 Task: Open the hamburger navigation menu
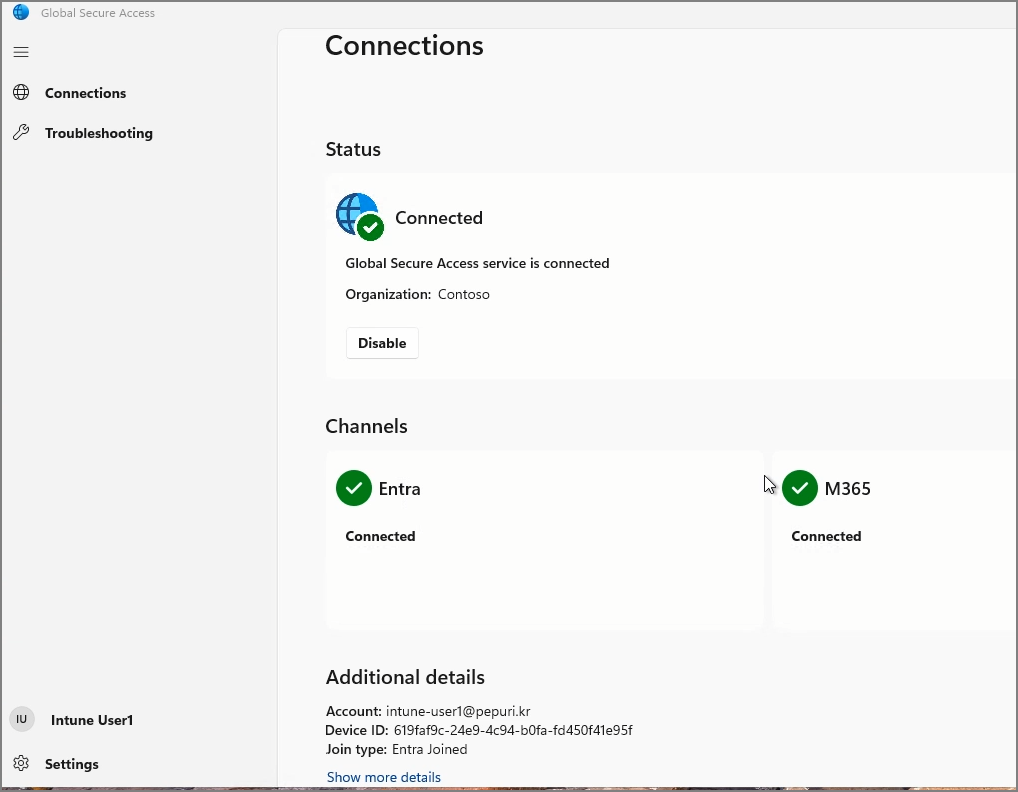coord(21,52)
